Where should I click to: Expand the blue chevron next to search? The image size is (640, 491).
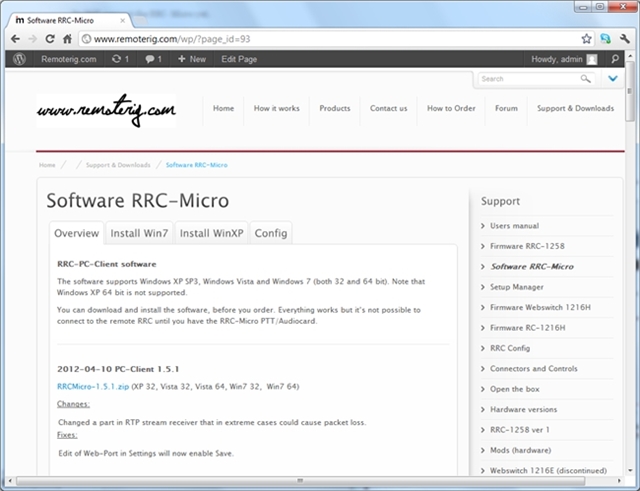click(613, 79)
